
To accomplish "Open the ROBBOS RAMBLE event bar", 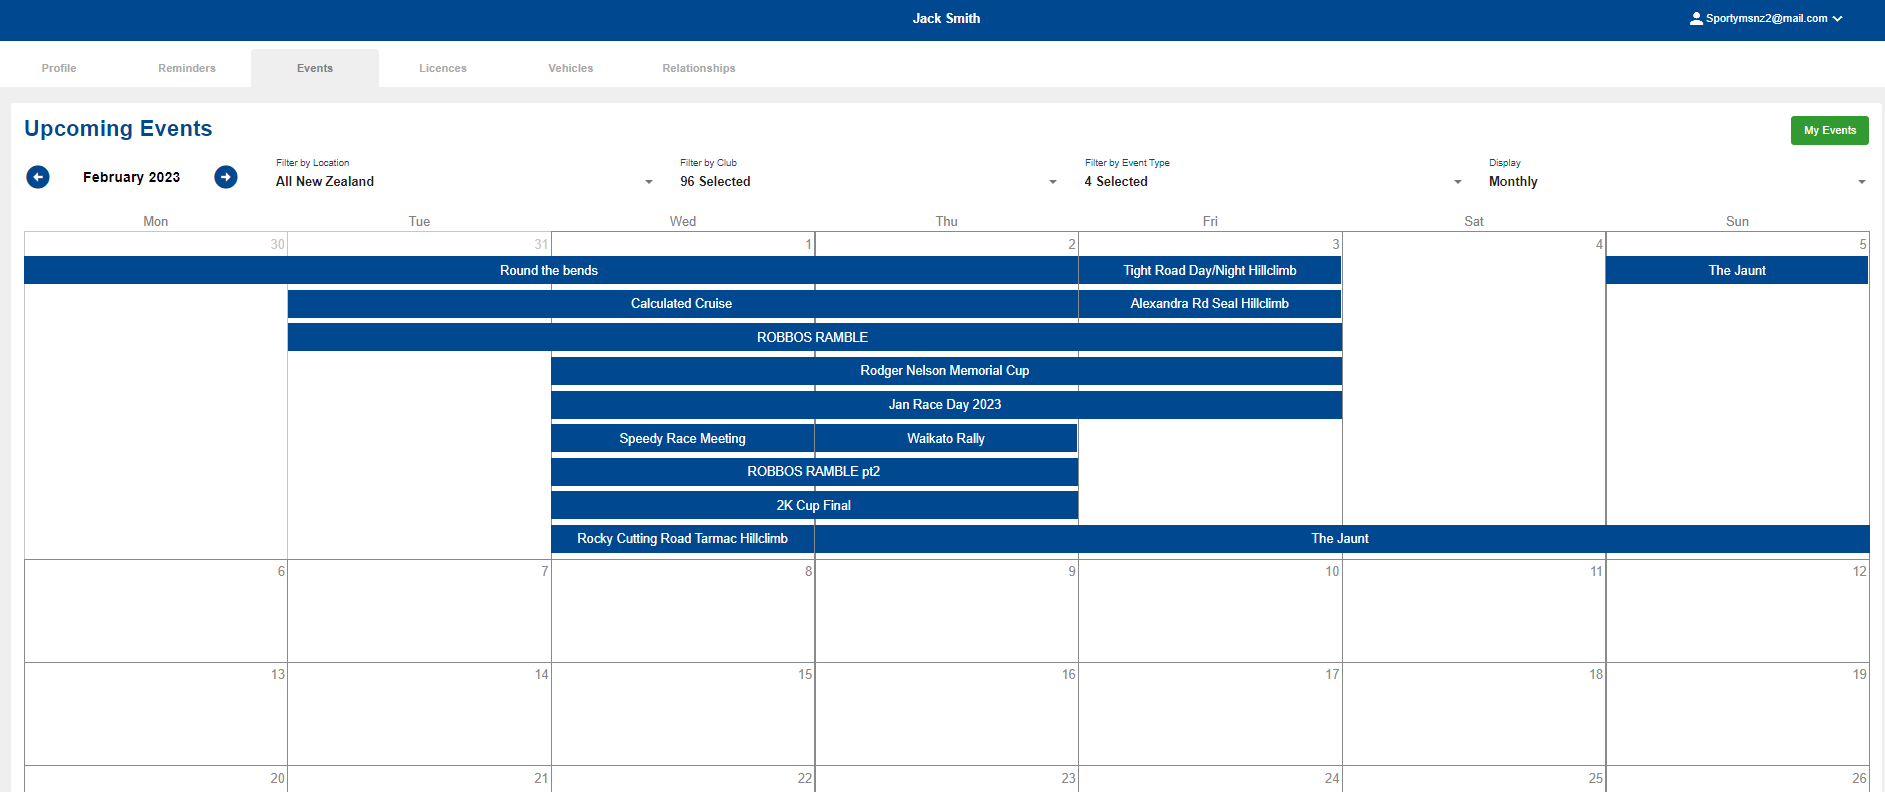I will (814, 337).
